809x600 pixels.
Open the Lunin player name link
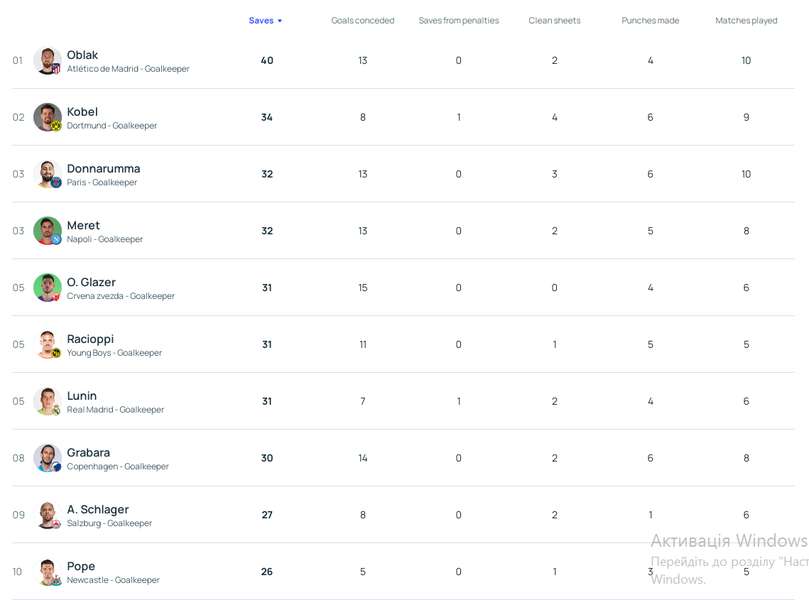tap(82, 396)
